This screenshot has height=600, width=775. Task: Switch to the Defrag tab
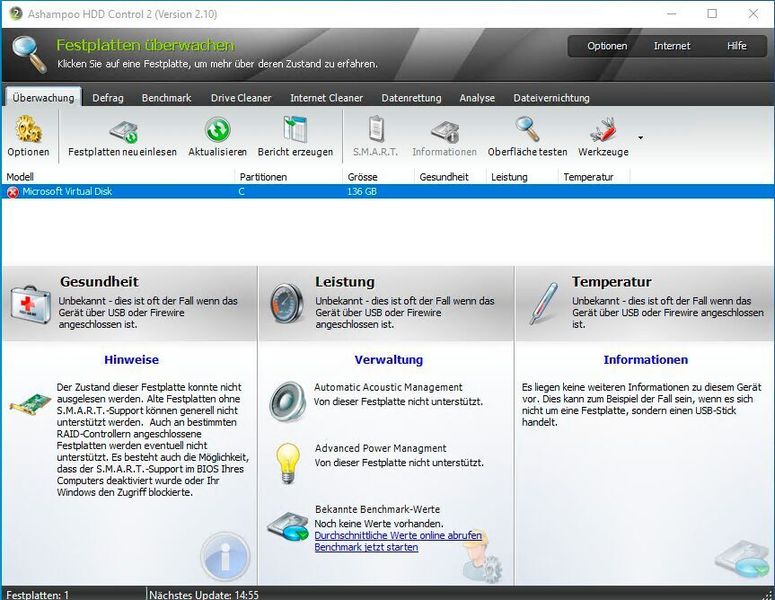[108, 98]
